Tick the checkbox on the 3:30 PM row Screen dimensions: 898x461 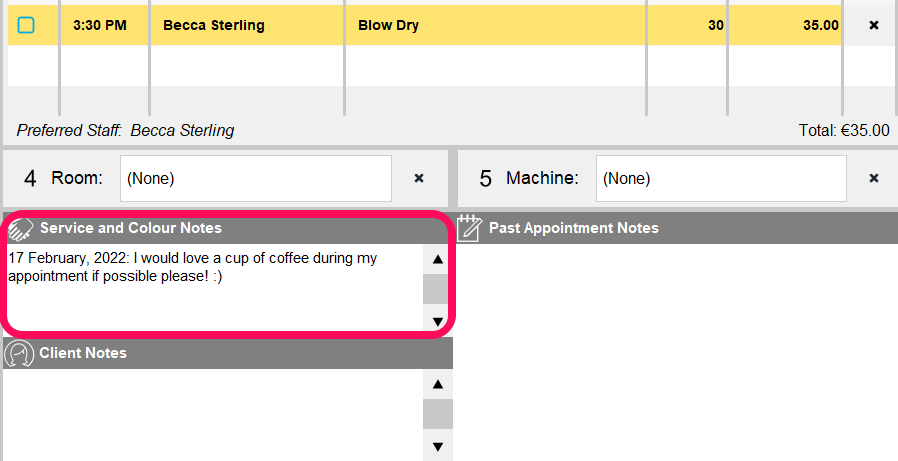26,25
